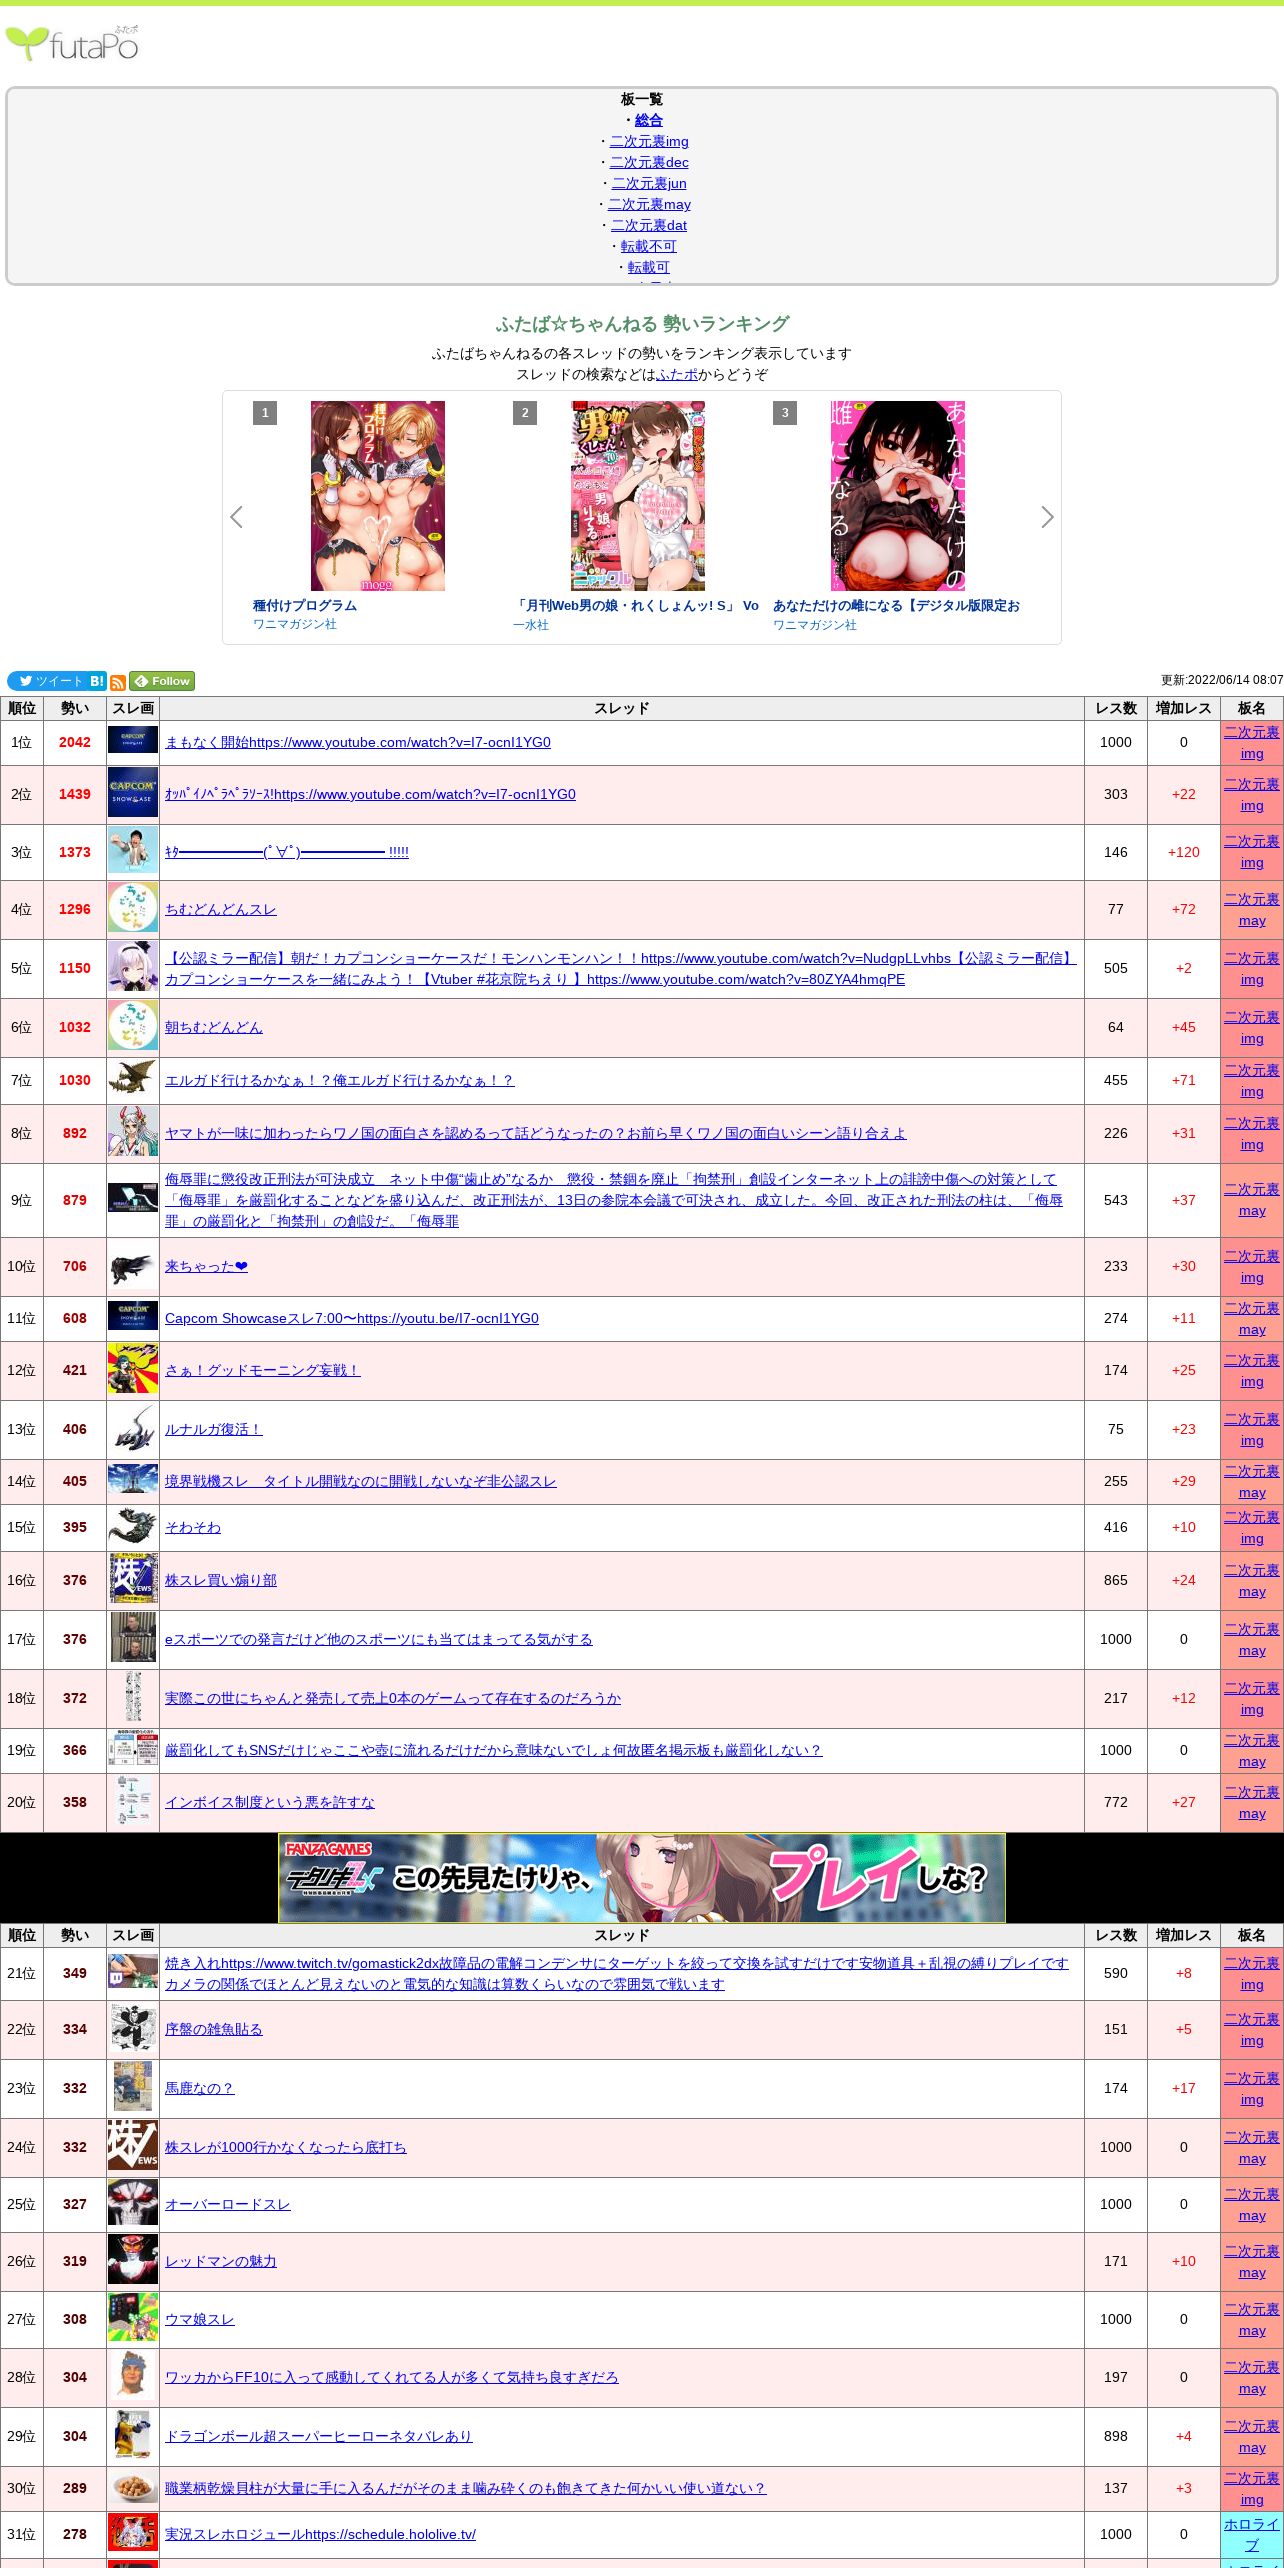
Task: Open thread まもなく開始 at rank 1
Action: click(358, 742)
